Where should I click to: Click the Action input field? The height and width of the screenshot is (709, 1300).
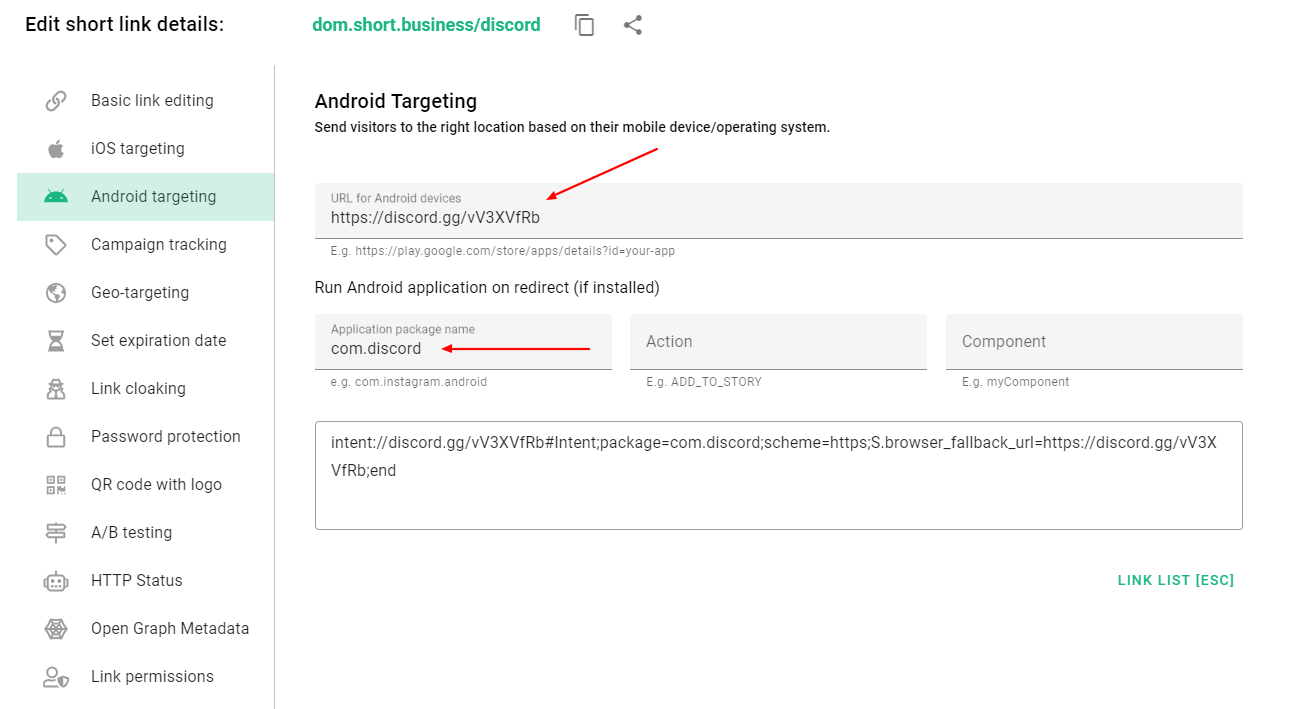coord(778,341)
